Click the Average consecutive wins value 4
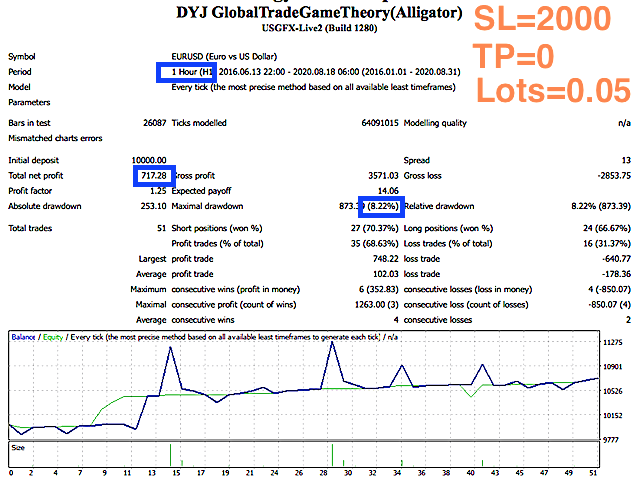 pyautogui.click(x=396, y=320)
